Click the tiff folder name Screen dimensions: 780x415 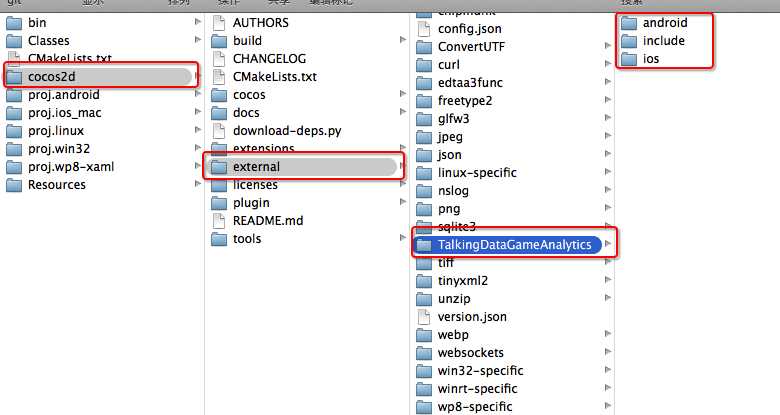coord(446,263)
